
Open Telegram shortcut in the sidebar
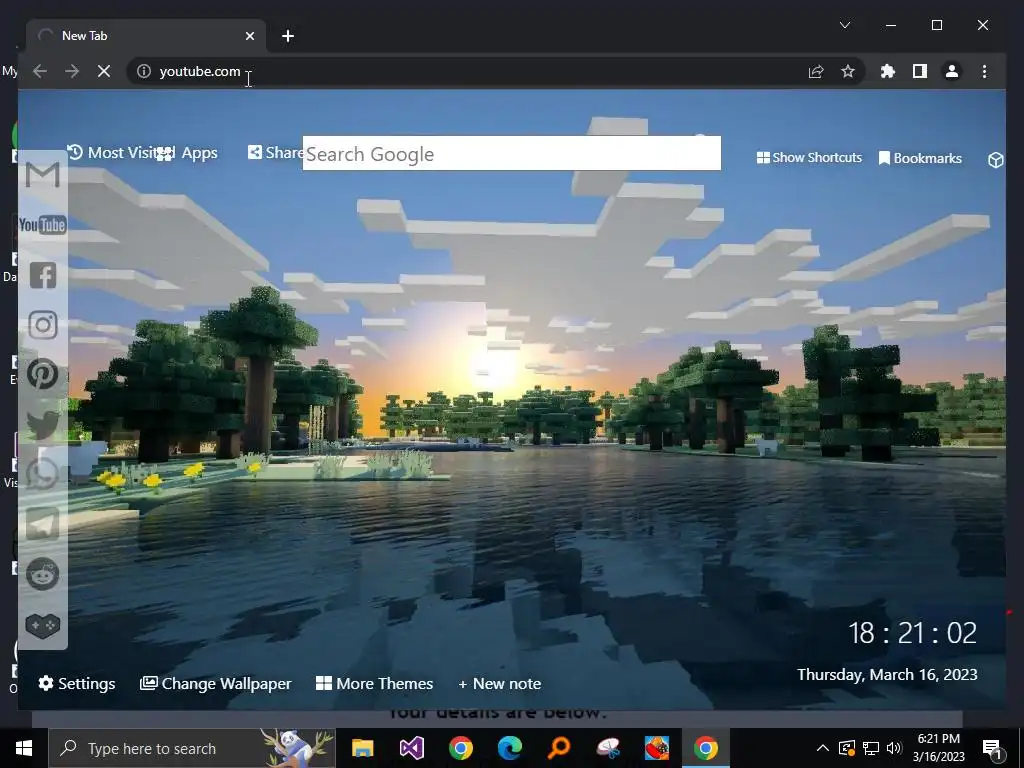click(42, 524)
